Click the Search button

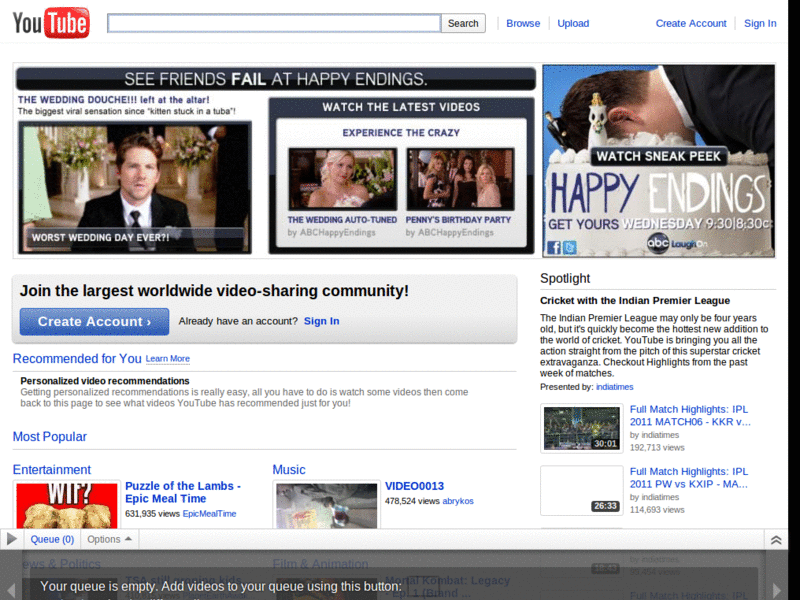tap(463, 23)
